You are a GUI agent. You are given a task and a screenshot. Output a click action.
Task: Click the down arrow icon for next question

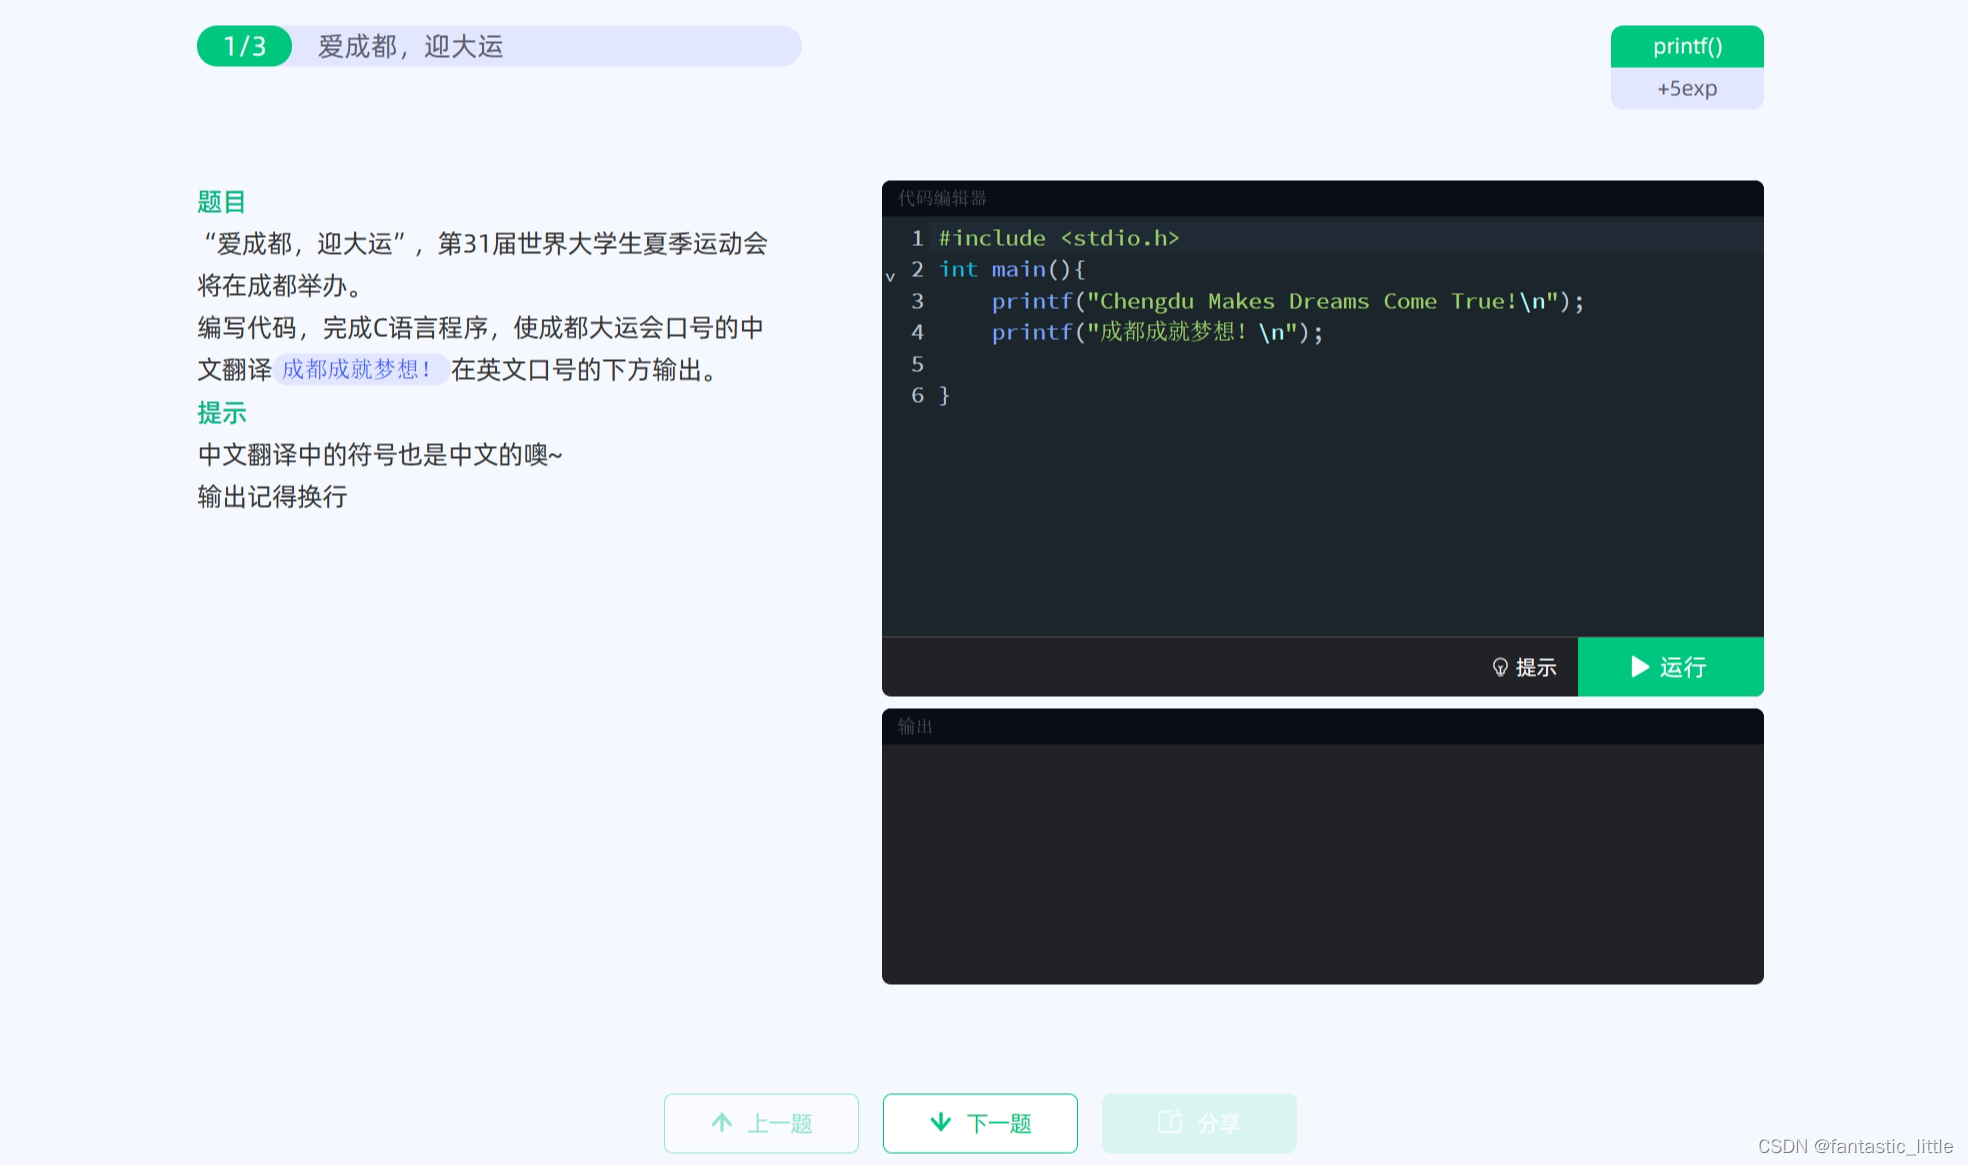click(x=940, y=1123)
